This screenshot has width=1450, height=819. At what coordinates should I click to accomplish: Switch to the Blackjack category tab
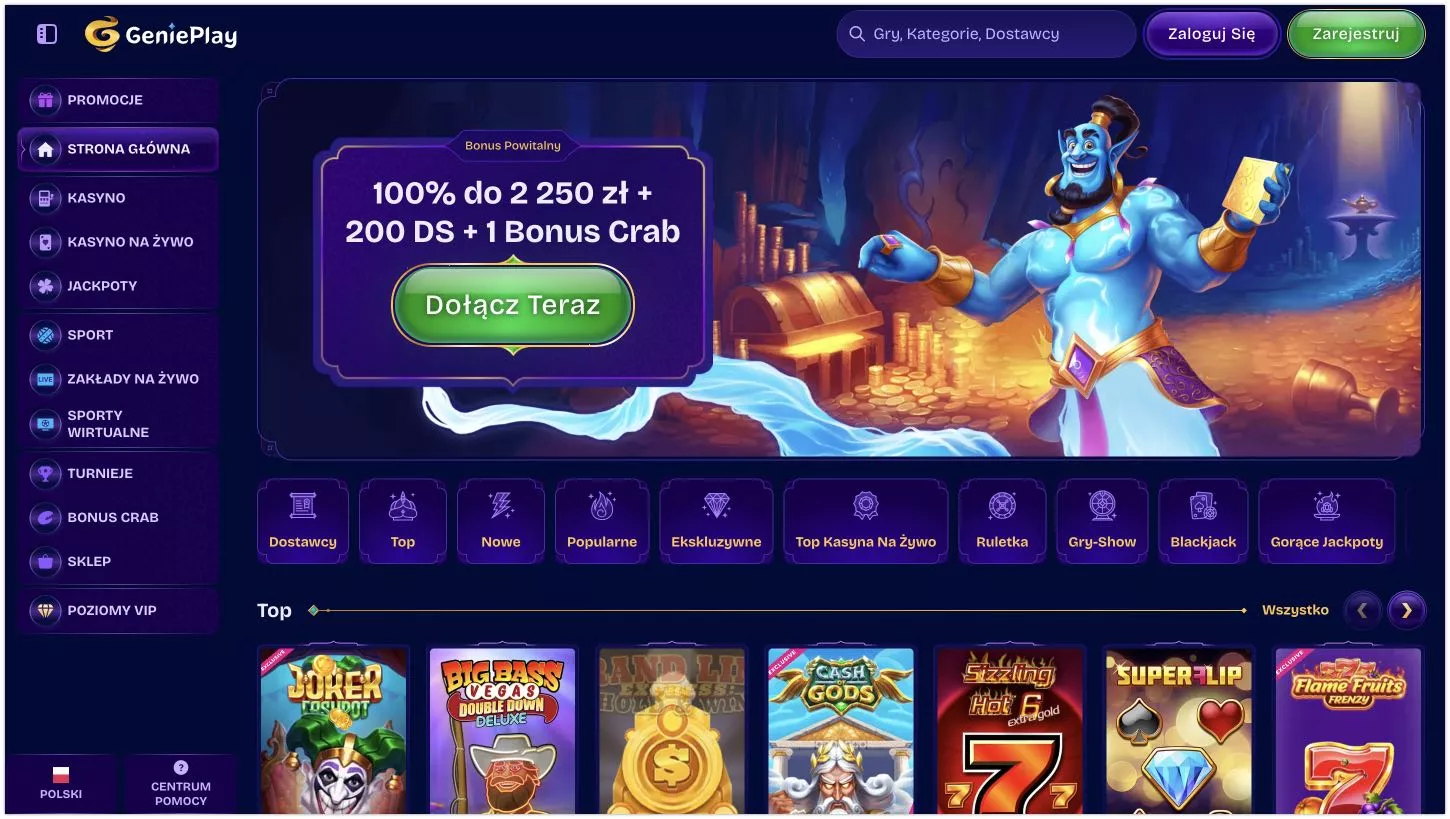point(1203,521)
